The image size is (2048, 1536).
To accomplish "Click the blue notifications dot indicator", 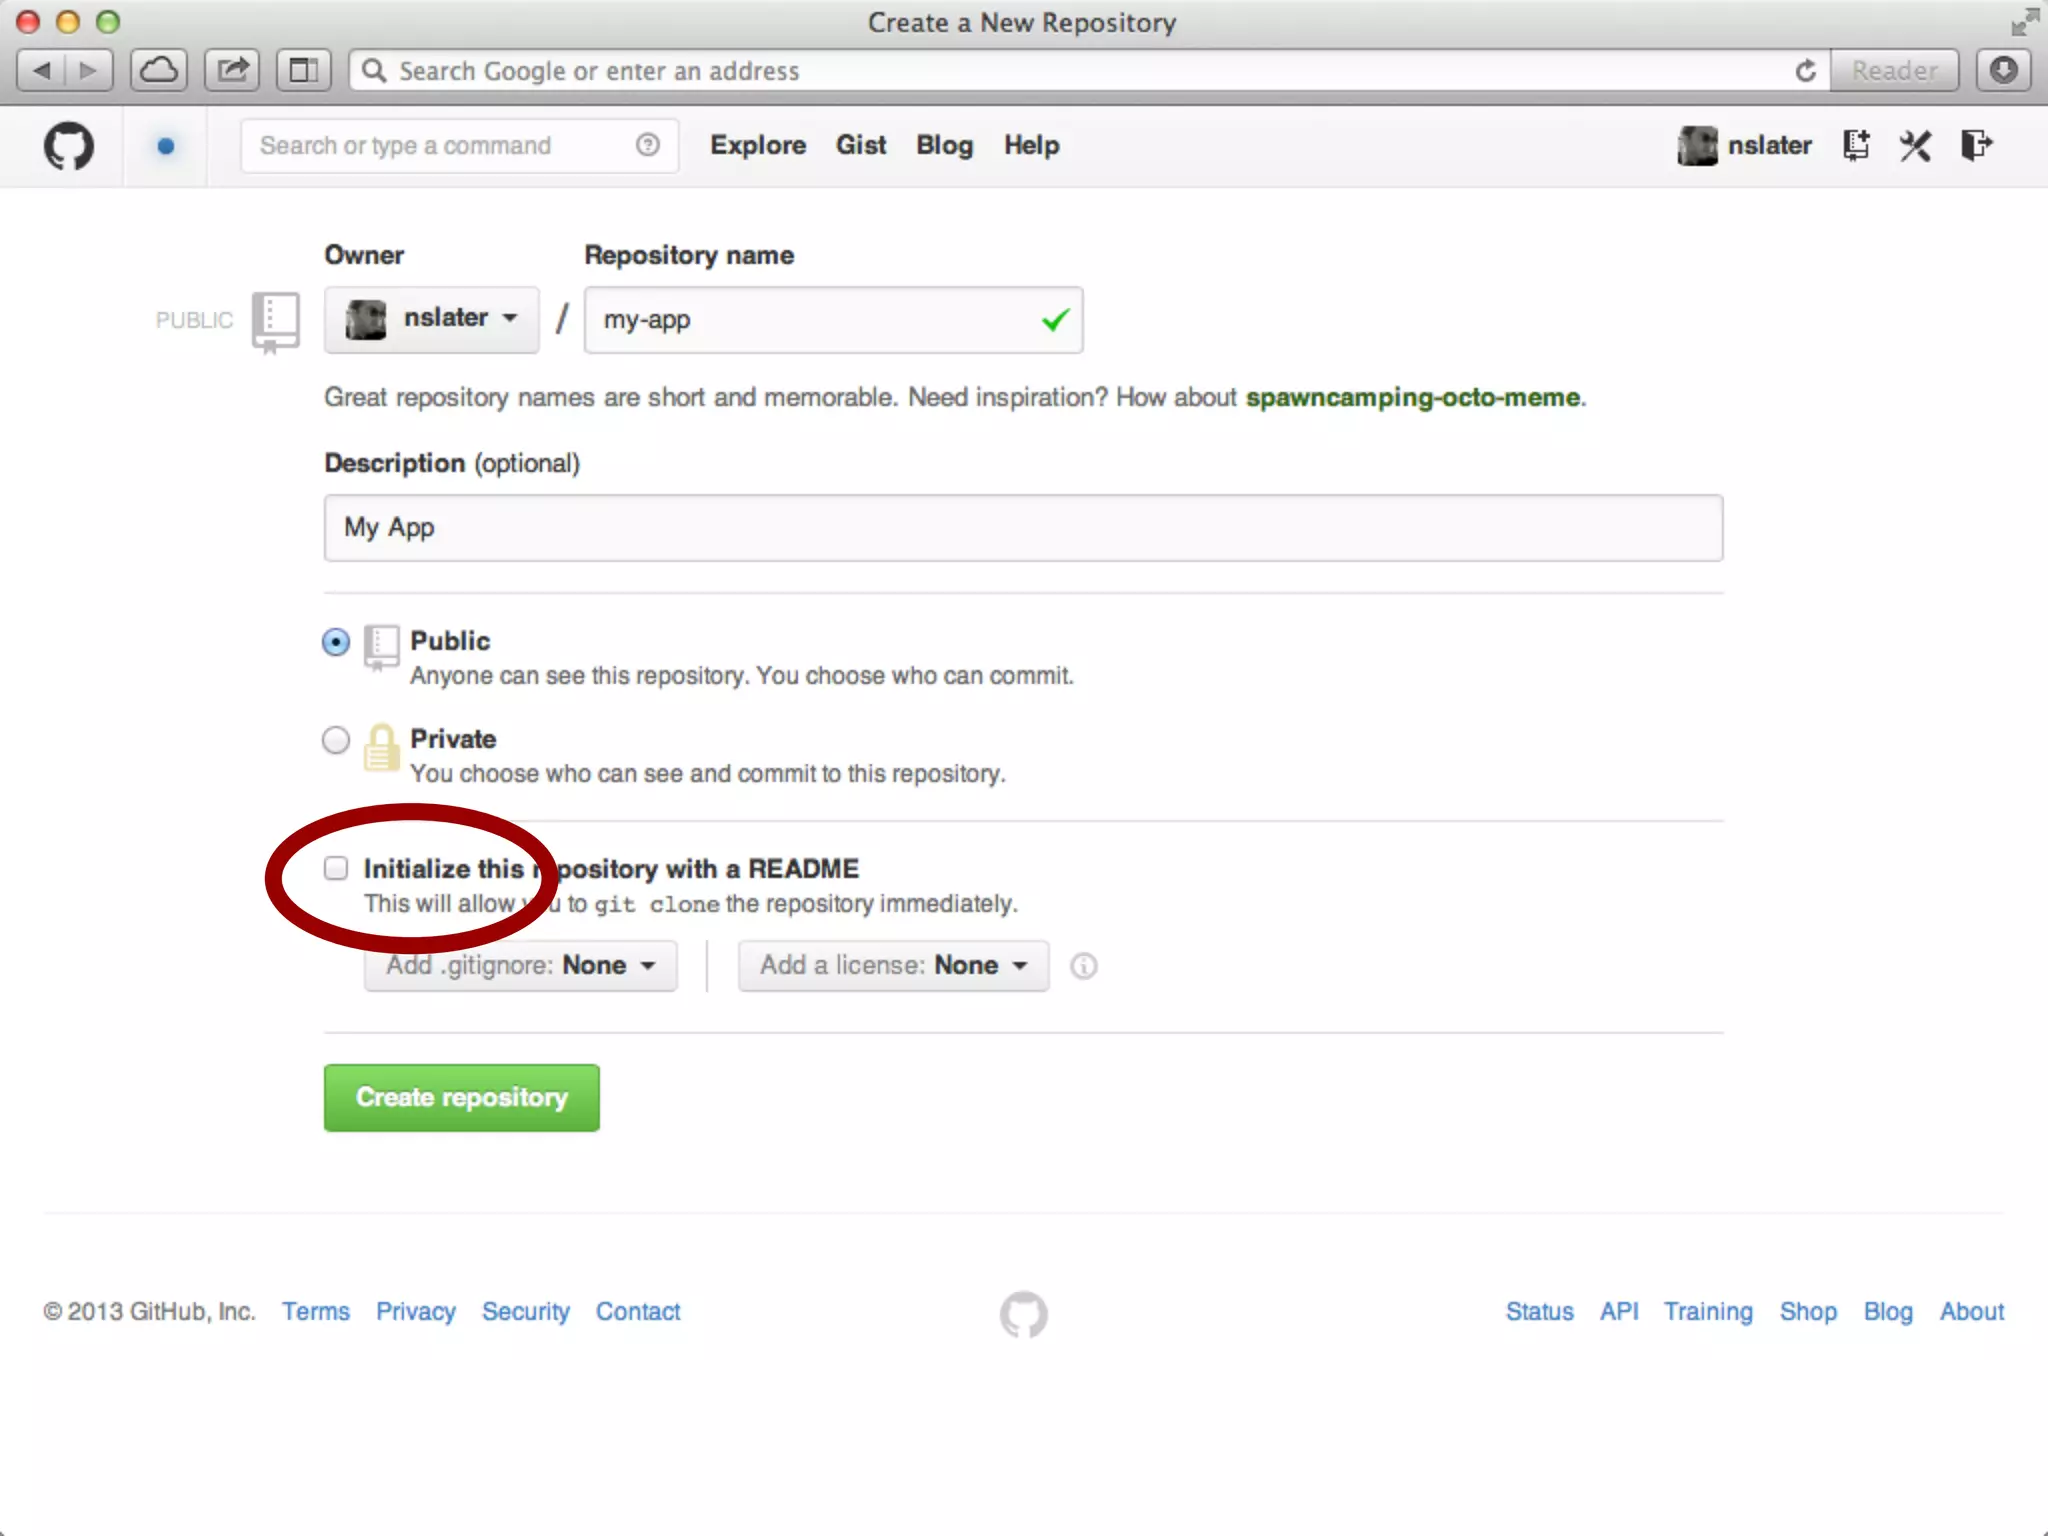I will tap(166, 146).
